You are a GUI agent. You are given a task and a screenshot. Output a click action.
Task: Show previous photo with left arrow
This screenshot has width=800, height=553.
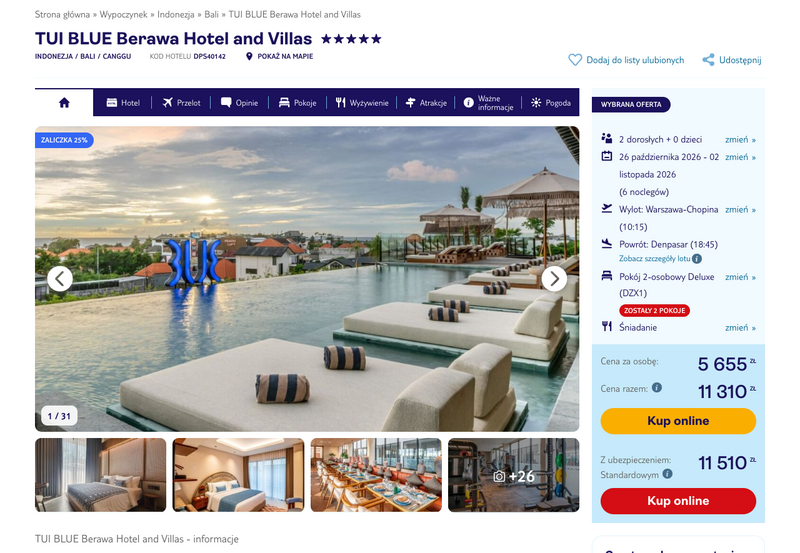(x=60, y=279)
